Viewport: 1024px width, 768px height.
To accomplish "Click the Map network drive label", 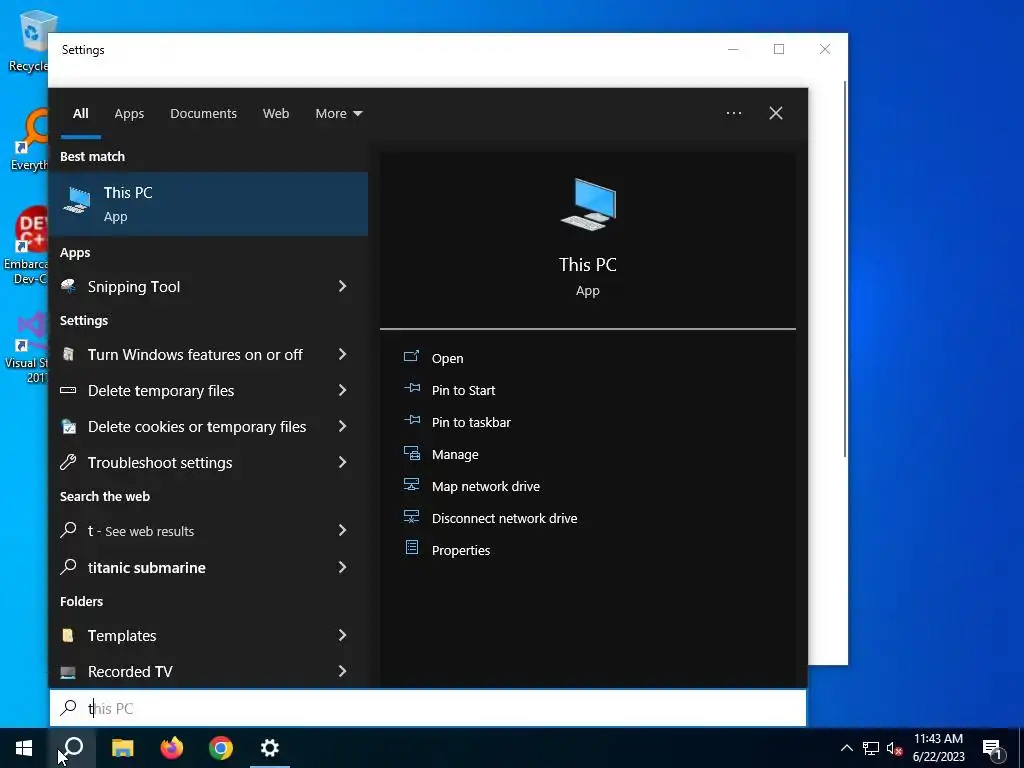I will 485,487.
